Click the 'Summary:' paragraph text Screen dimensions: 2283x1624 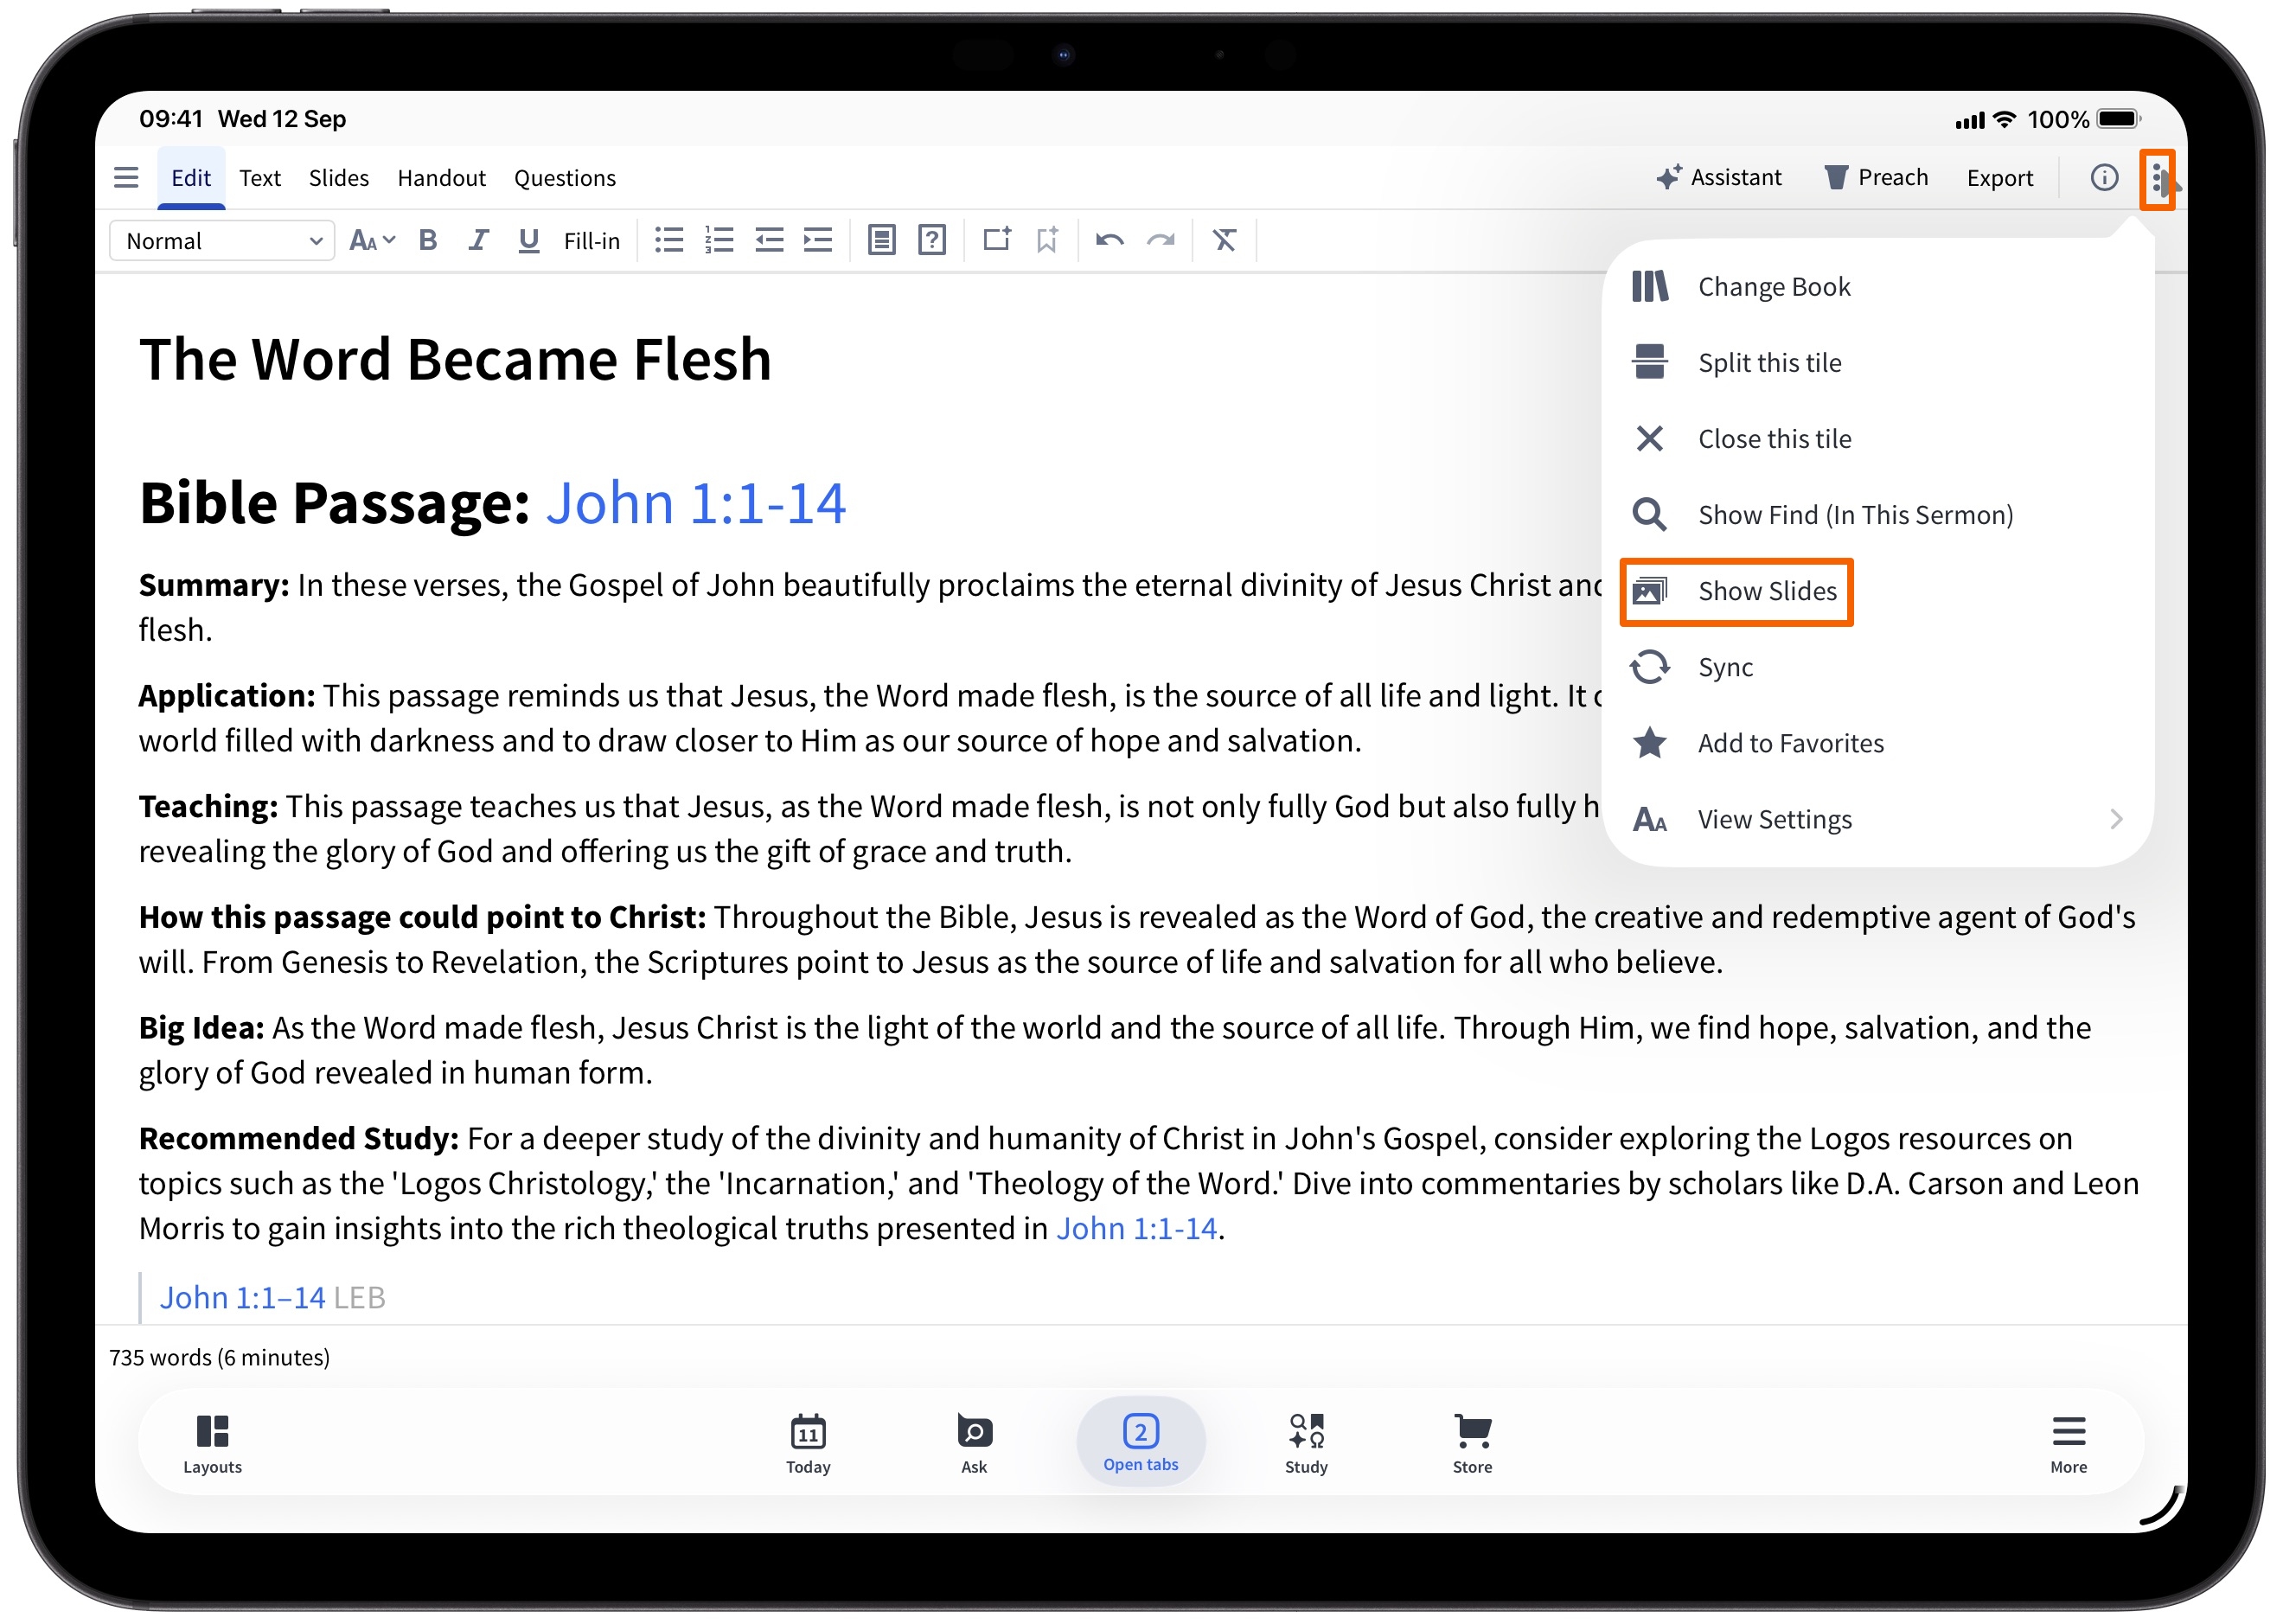[870, 607]
